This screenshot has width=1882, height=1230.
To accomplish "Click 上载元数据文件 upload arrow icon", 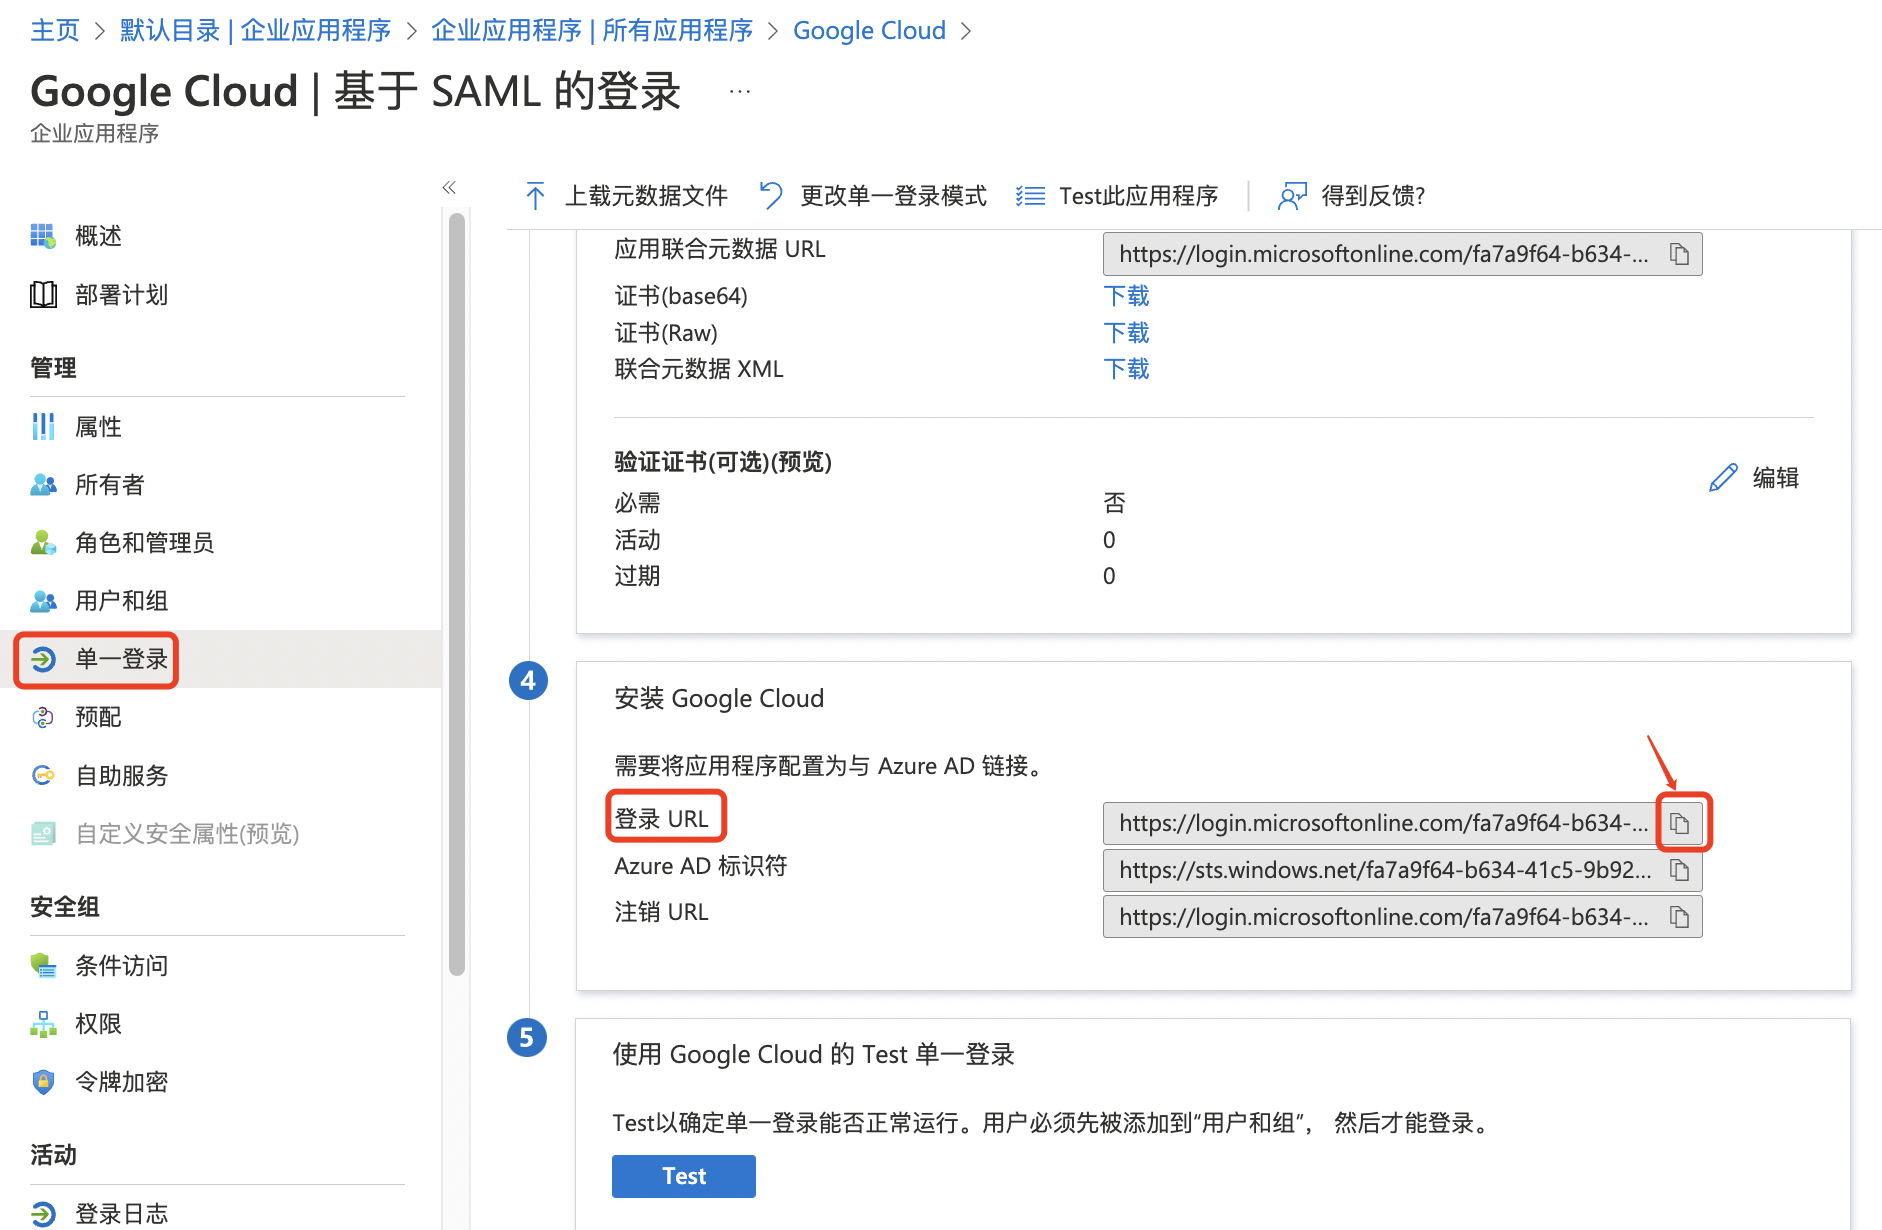I will coord(535,196).
